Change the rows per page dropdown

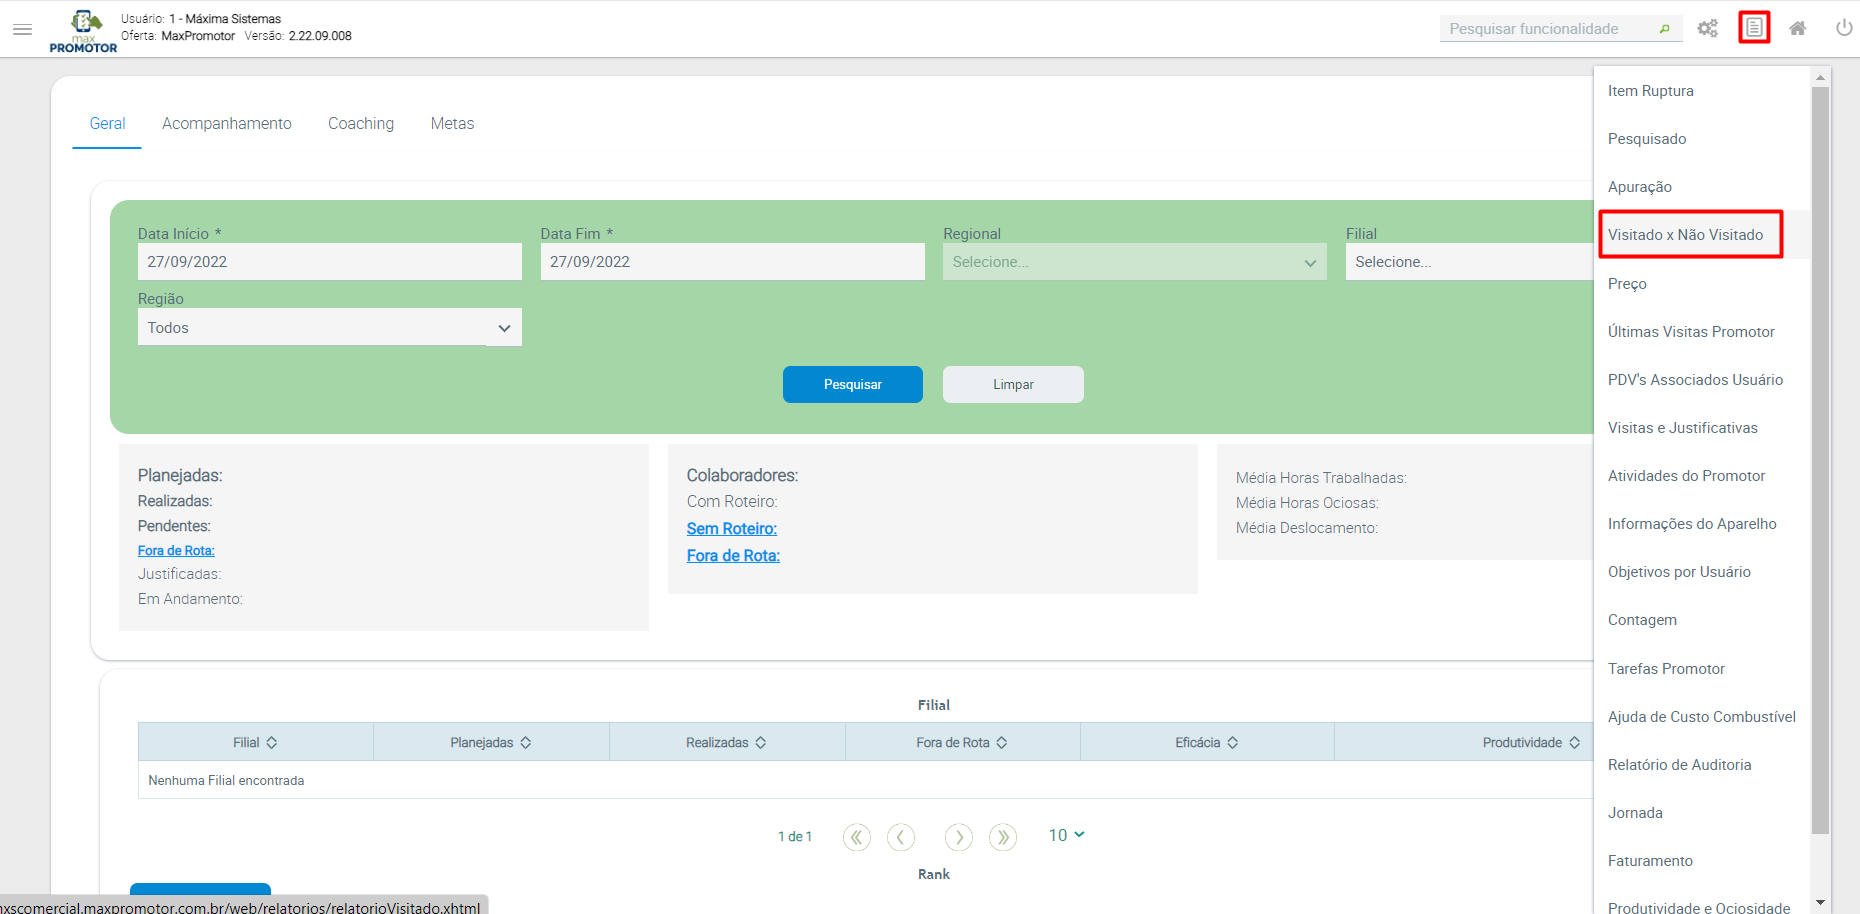(x=1066, y=835)
